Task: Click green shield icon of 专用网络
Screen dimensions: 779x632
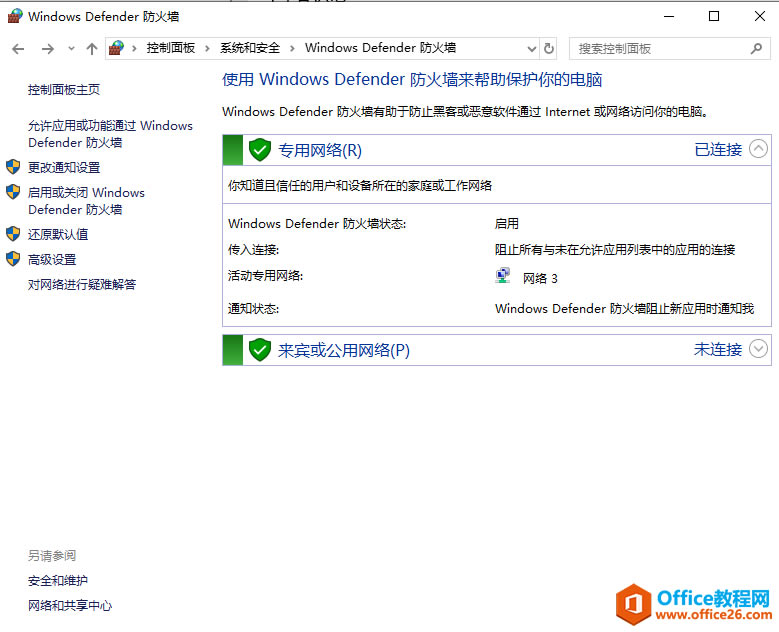Action: (260, 150)
